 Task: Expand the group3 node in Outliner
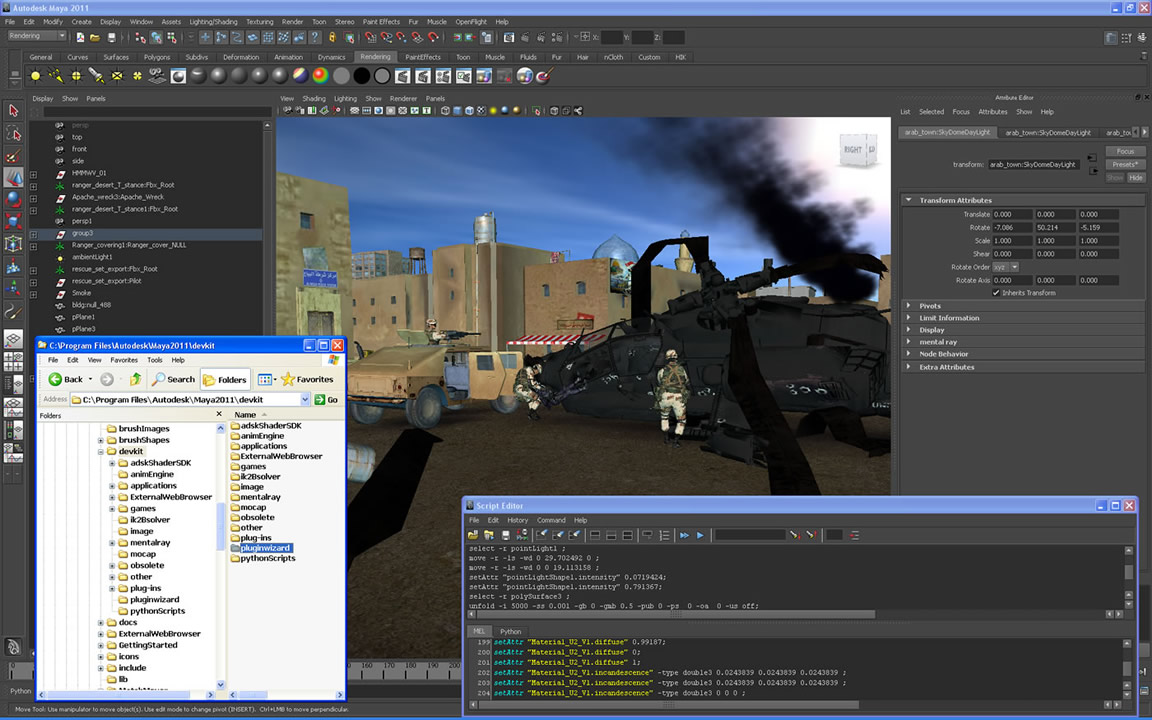pyautogui.click(x=33, y=234)
